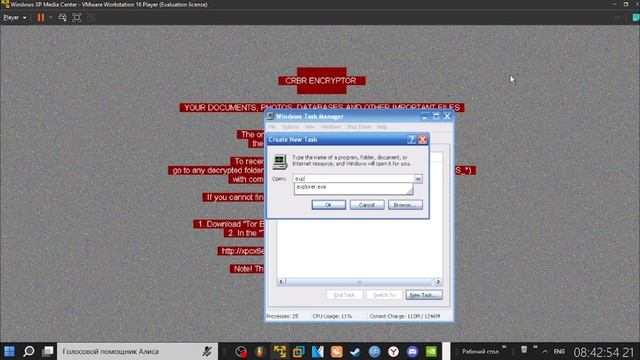The width and height of the screenshot is (640, 360).
Task: Click the CRBR ENCRYPTOR heading
Action: click(321, 81)
